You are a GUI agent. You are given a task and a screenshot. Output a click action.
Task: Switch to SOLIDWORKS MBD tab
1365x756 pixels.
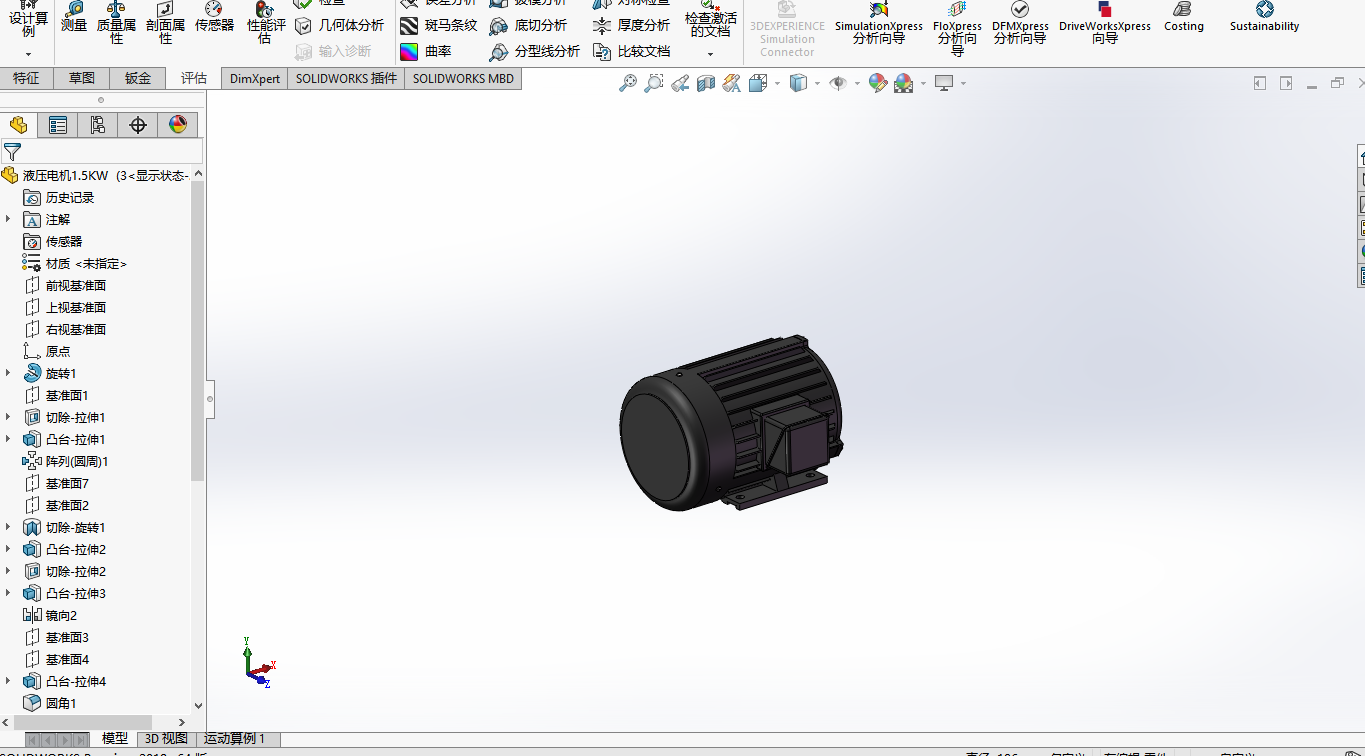pos(463,78)
